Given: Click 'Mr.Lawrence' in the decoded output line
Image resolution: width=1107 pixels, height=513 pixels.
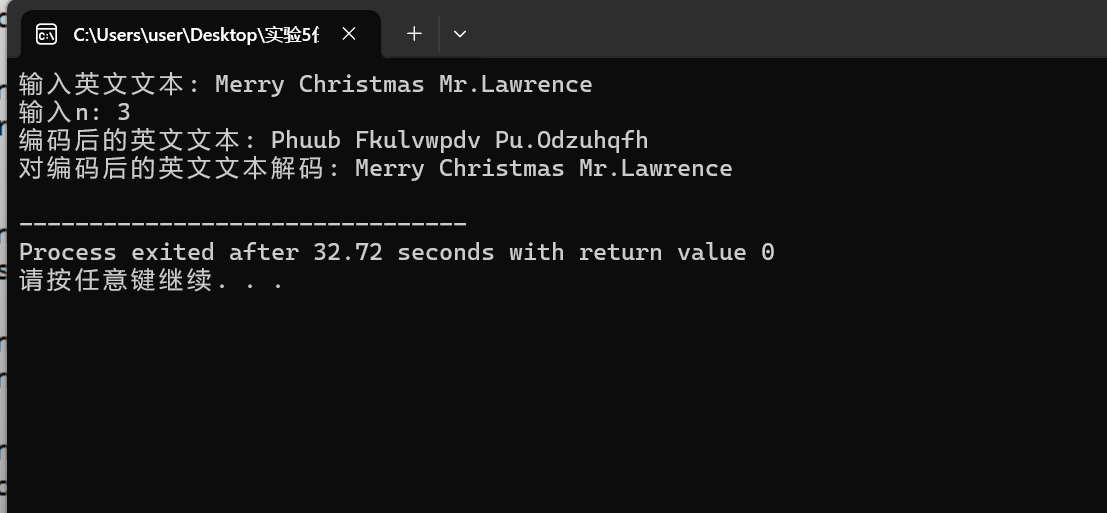Looking at the screenshot, I should pyautogui.click(x=655, y=168).
